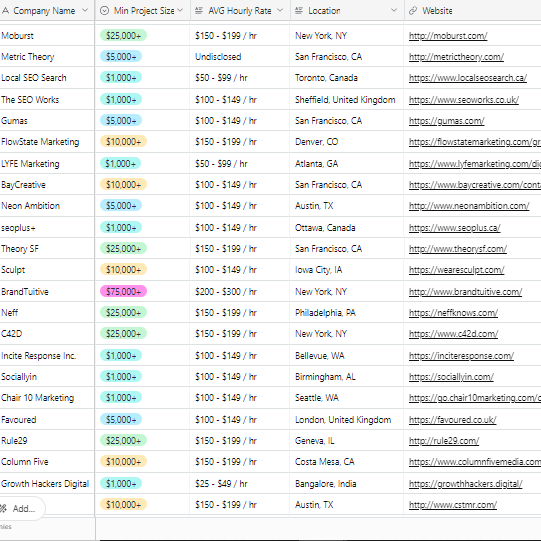
Task: Click the $200 - $300 / hr cell
Action: 240,292
